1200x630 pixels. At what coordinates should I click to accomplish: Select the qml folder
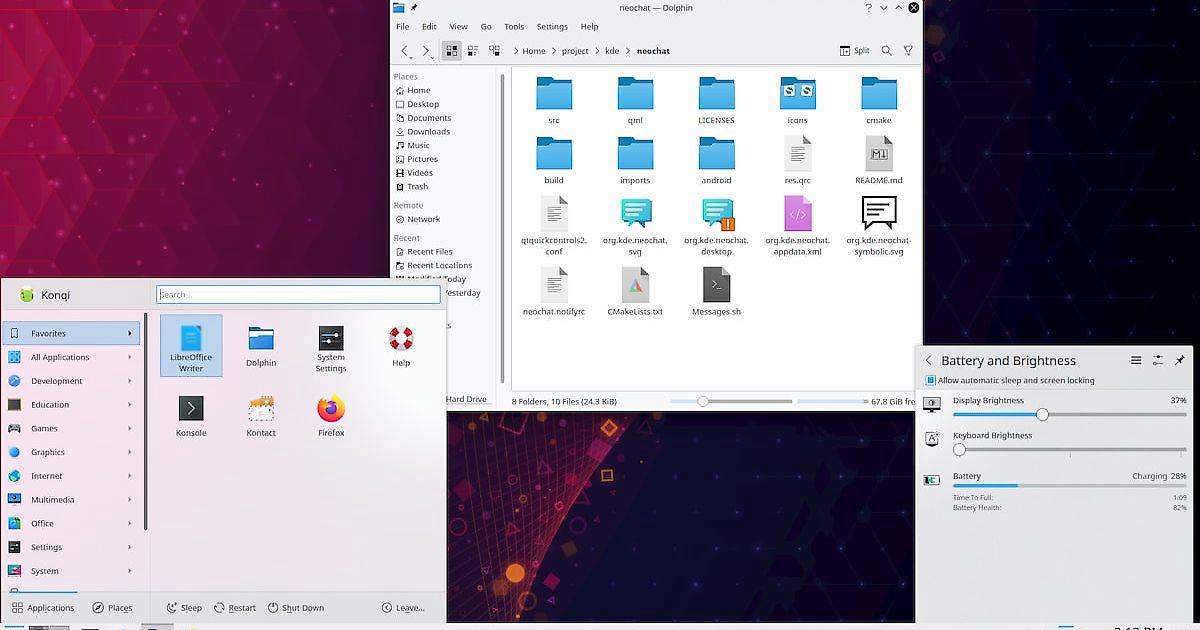coord(635,101)
